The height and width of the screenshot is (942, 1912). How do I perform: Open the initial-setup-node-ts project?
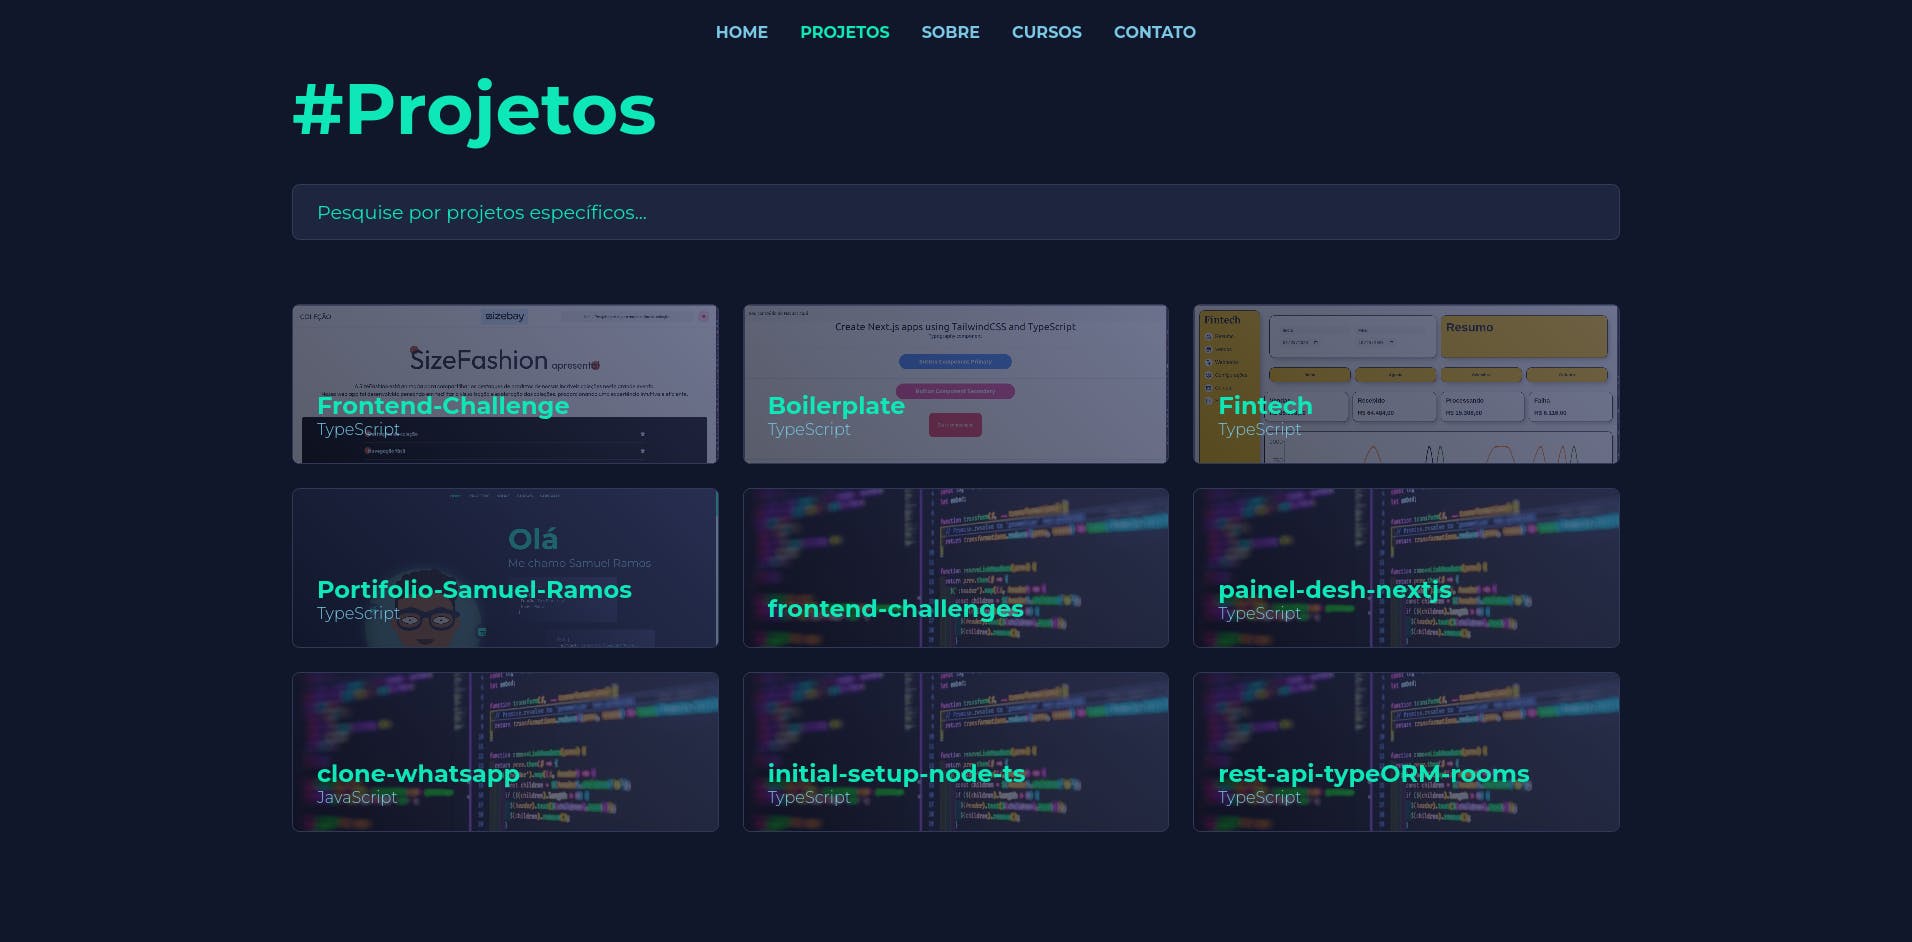coord(897,774)
